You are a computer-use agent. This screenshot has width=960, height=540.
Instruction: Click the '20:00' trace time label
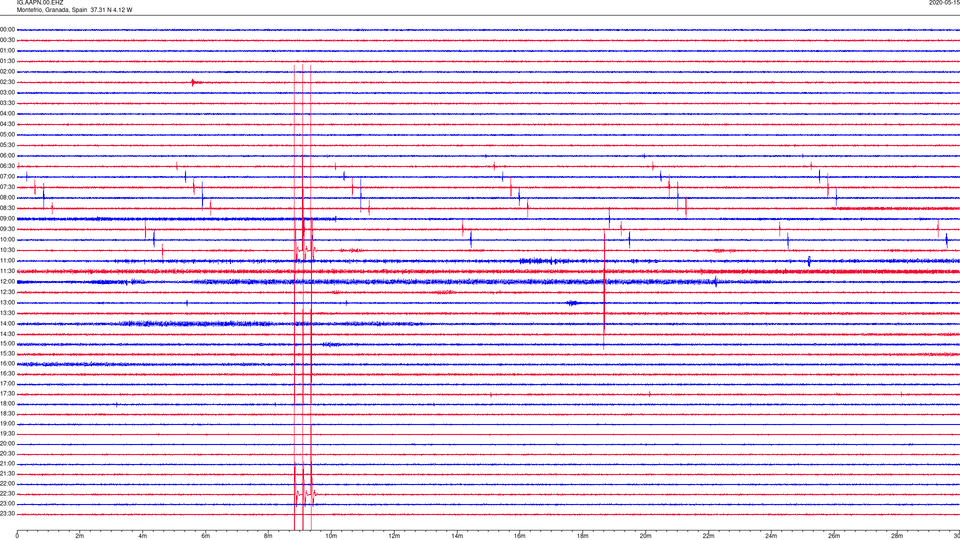click(x=7, y=444)
